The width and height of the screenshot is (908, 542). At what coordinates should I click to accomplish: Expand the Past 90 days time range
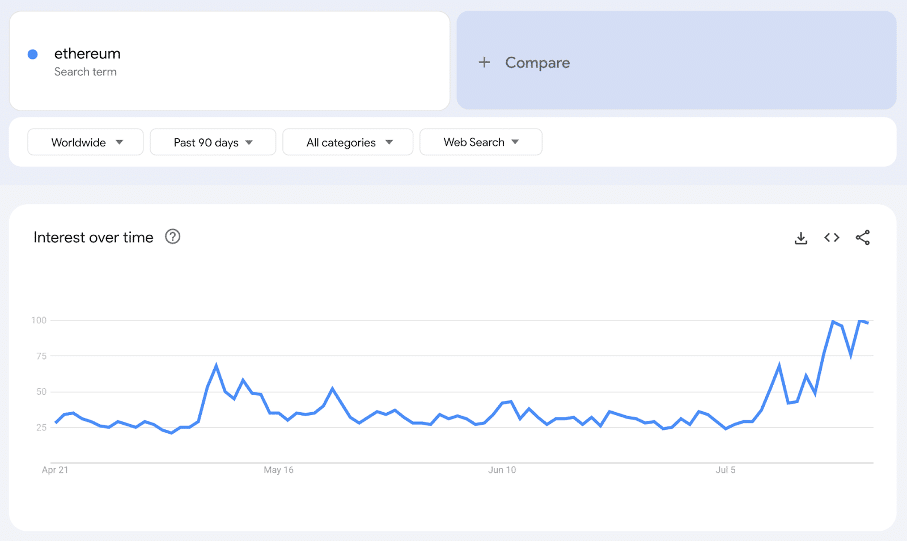214,142
